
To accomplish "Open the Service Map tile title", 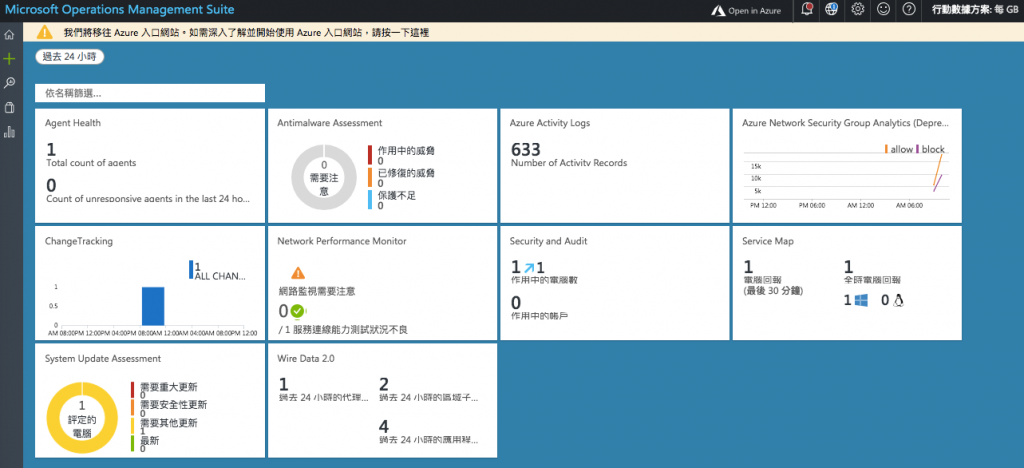I will 768,241.
